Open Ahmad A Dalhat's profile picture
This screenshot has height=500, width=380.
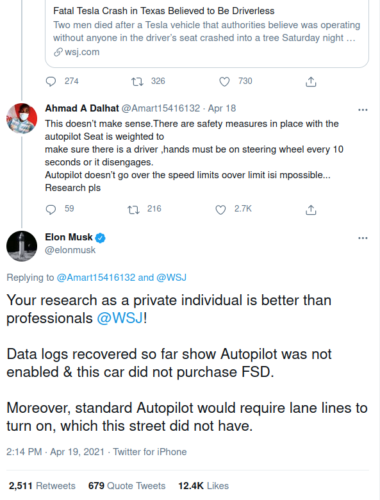tap(22, 118)
